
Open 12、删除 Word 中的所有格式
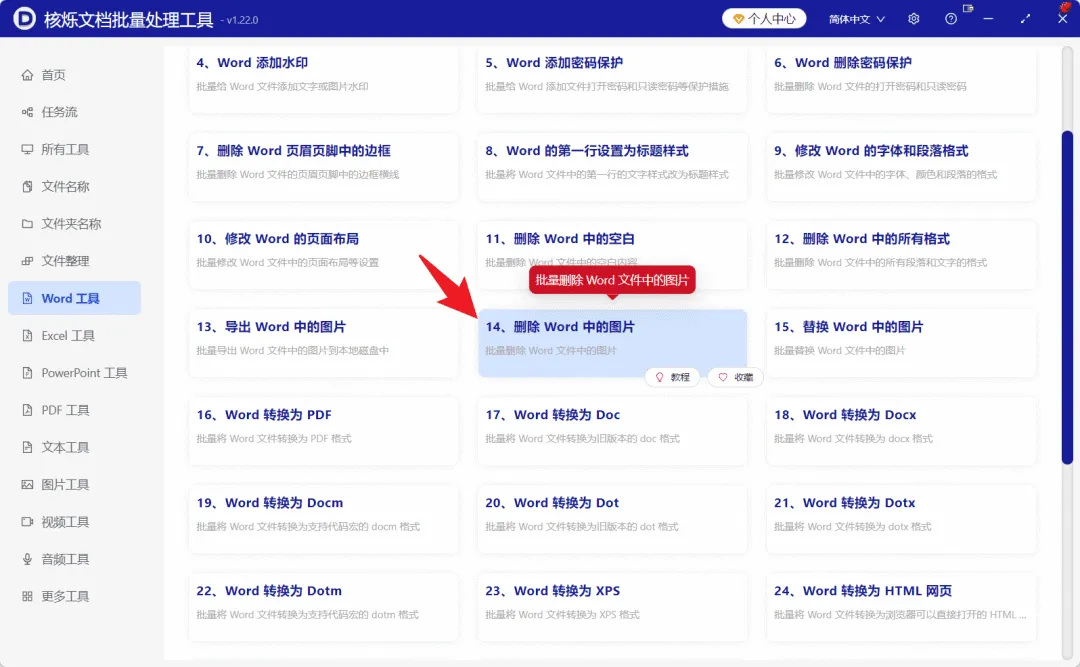coord(901,255)
